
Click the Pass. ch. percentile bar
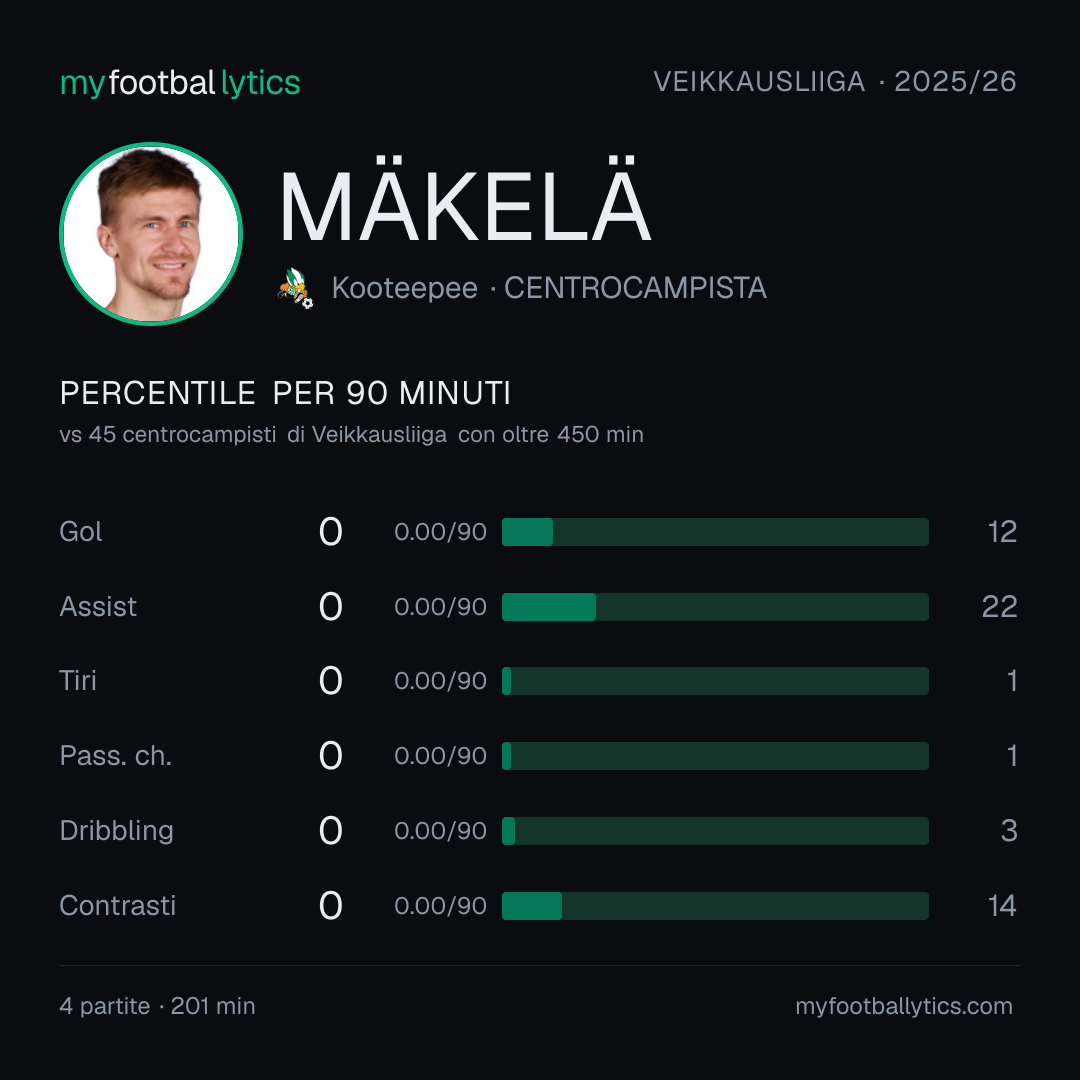[x=715, y=756]
